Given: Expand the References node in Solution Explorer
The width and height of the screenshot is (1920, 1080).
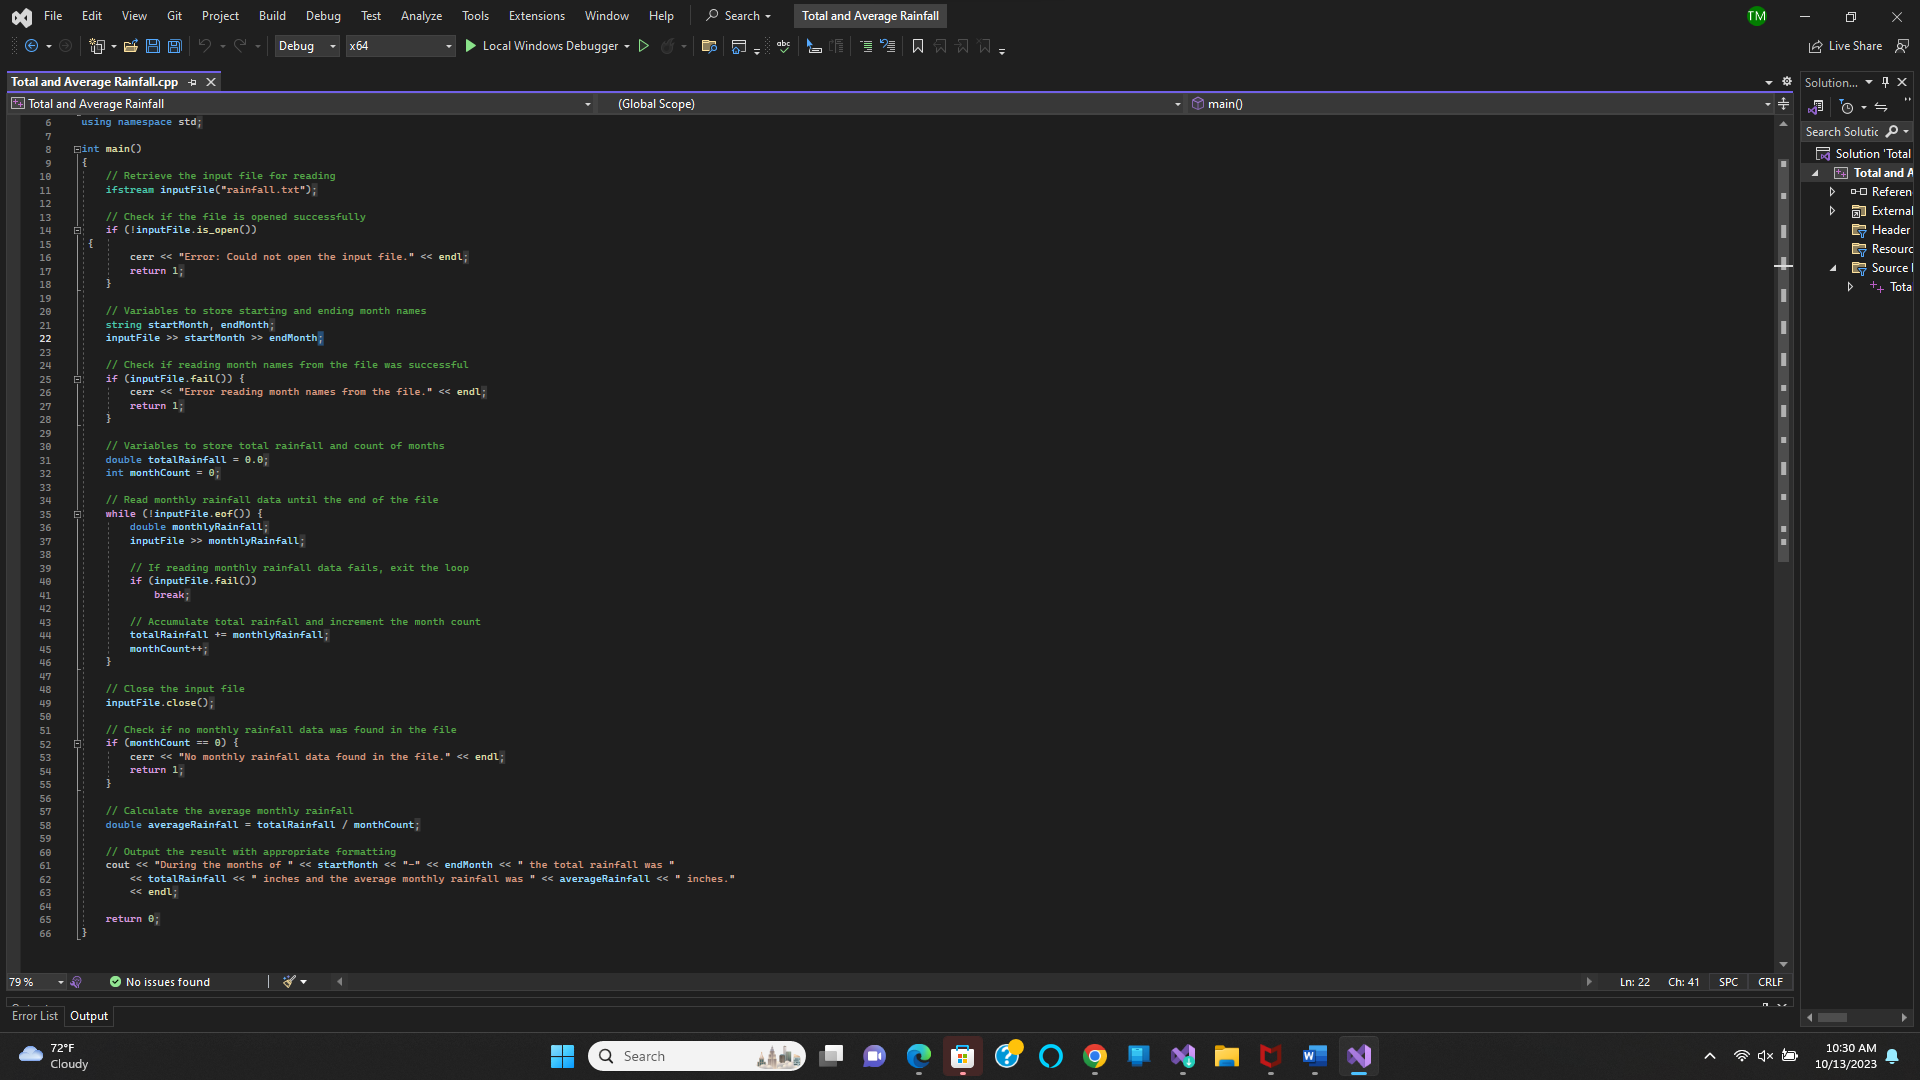Looking at the screenshot, I should coord(1832,192).
